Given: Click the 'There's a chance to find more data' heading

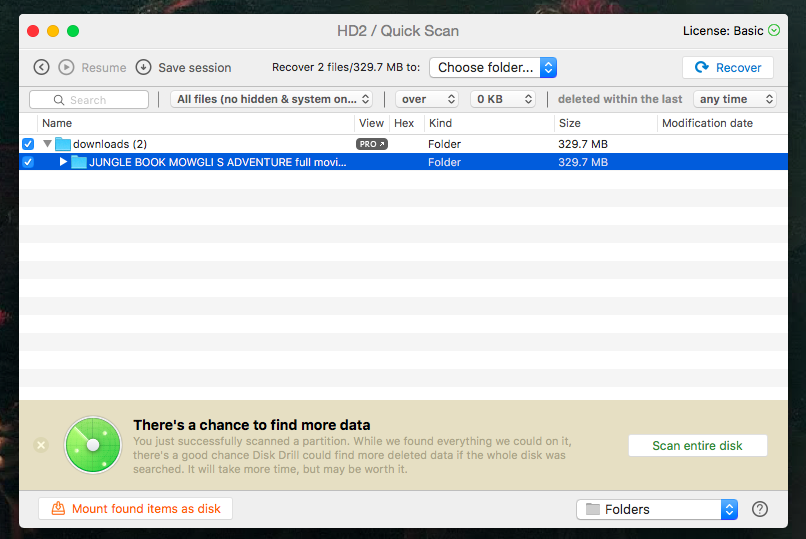Looking at the screenshot, I should [x=251, y=425].
